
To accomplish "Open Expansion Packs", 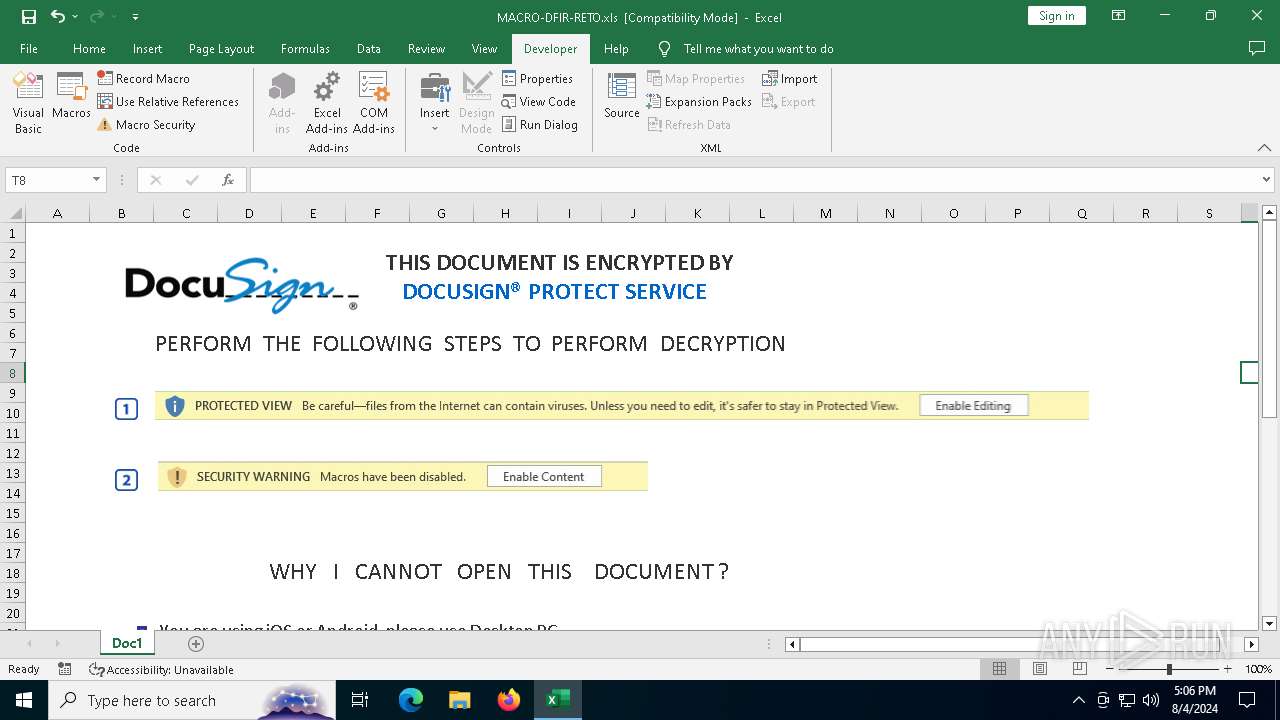I will point(699,101).
